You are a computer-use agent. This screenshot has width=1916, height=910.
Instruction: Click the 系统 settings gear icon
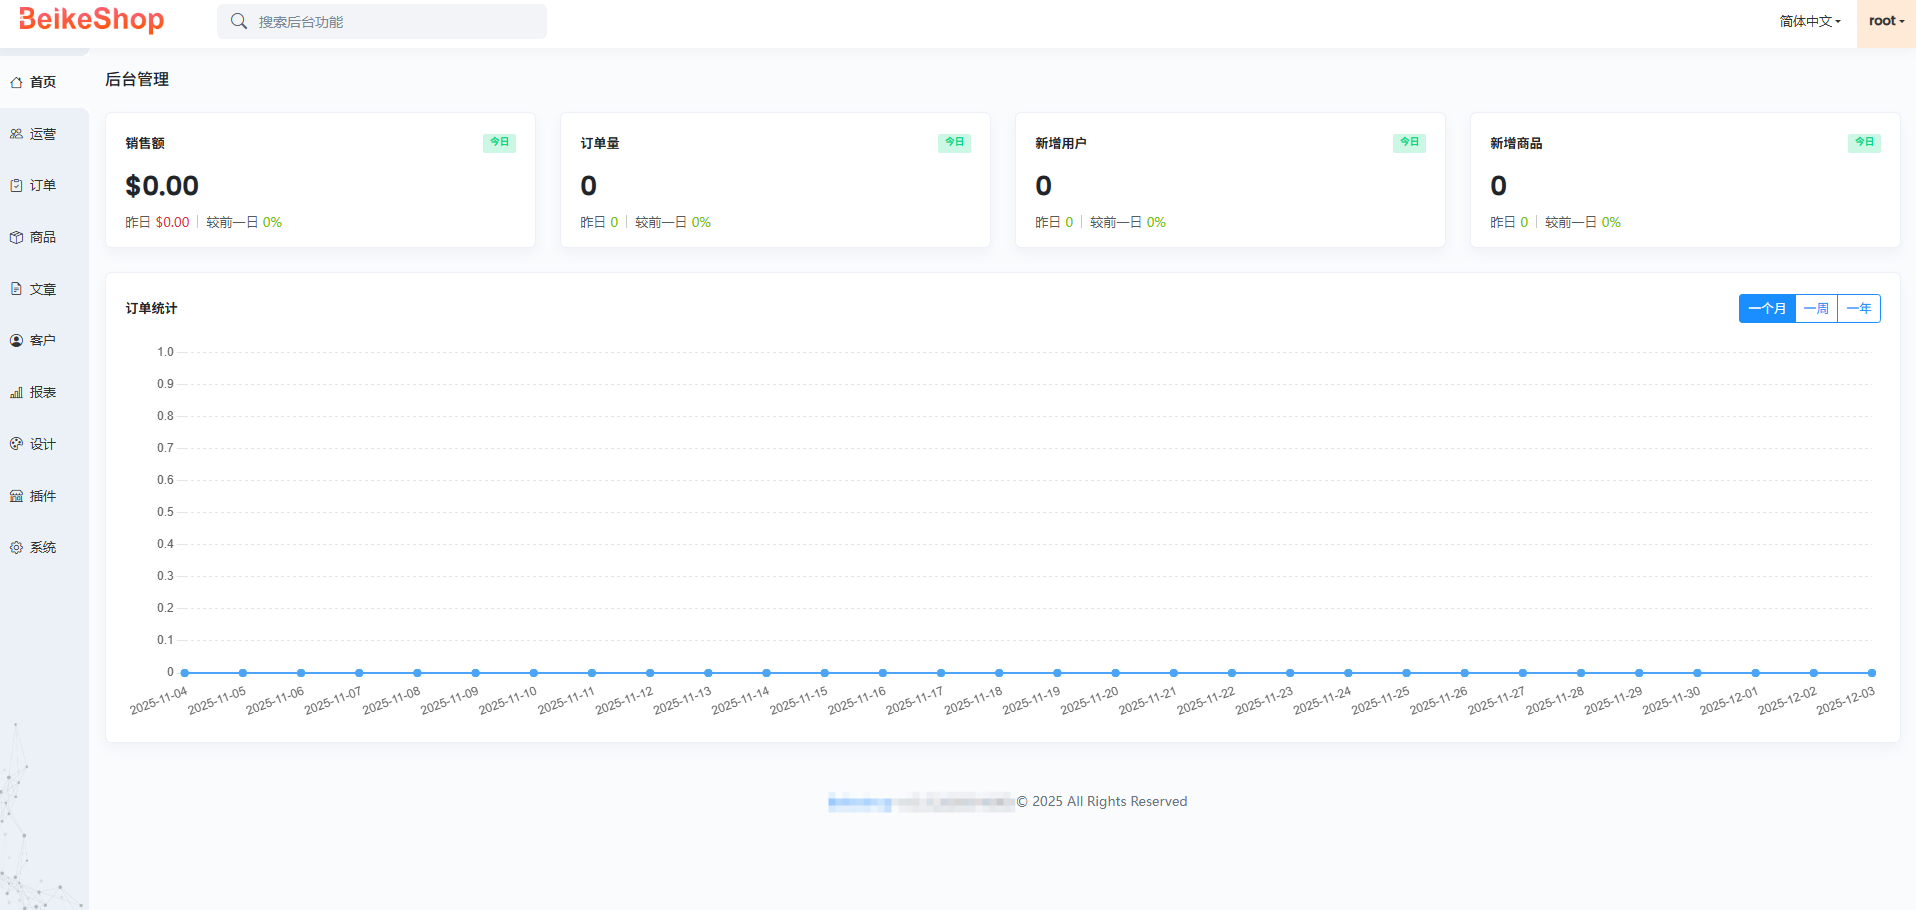click(x=16, y=548)
